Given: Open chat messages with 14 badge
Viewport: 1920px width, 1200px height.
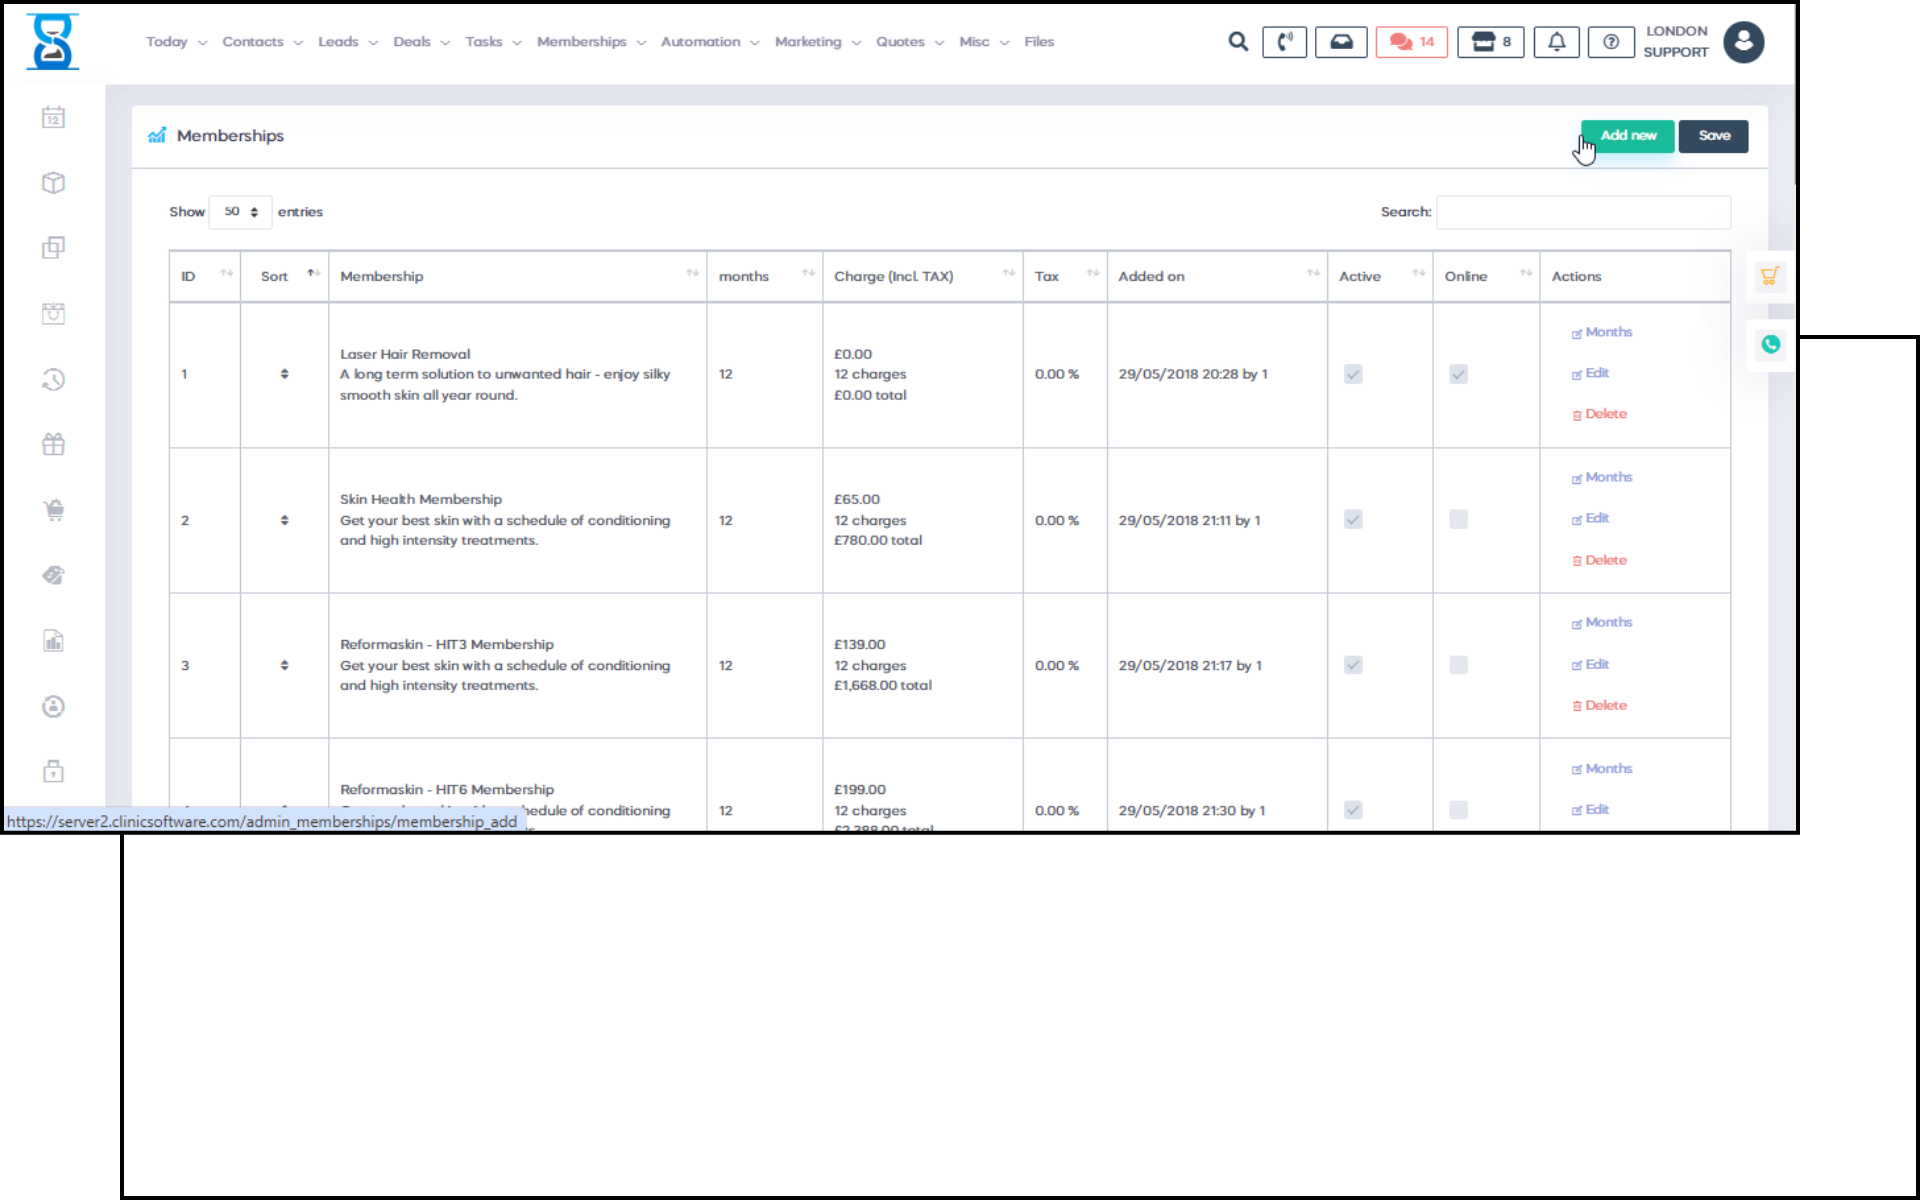Looking at the screenshot, I should tap(1411, 42).
